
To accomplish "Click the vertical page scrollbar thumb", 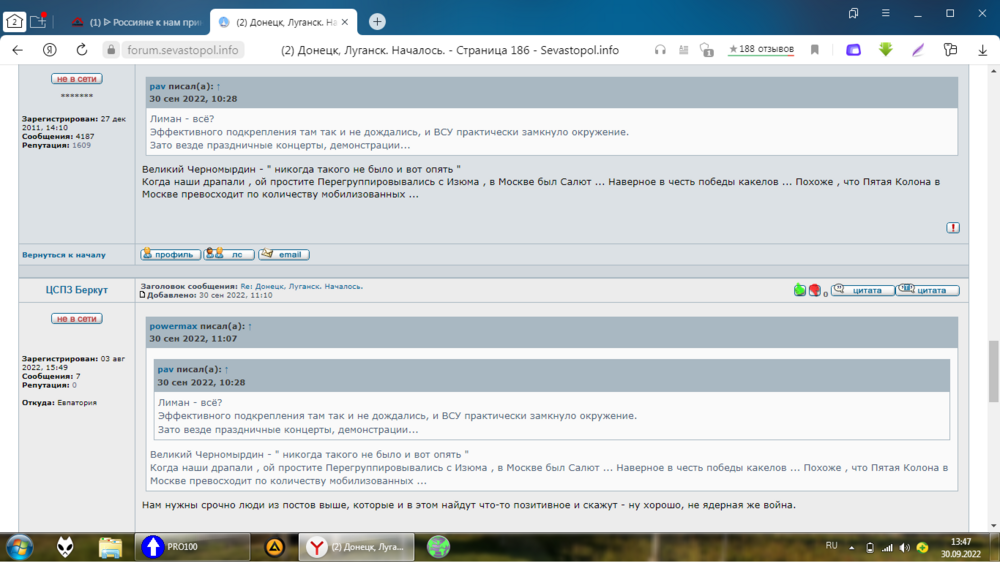I will [x=993, y=371].
